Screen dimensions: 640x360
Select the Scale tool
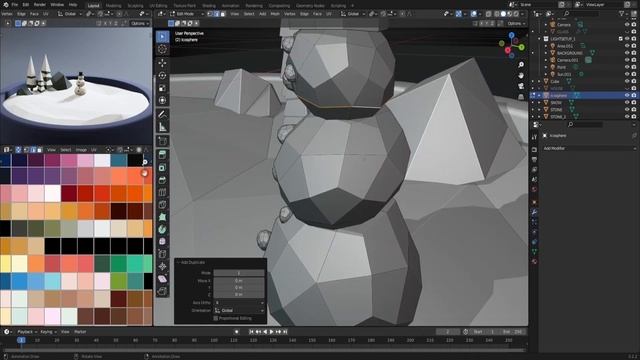pyautogui.click(x=162, y=88)
